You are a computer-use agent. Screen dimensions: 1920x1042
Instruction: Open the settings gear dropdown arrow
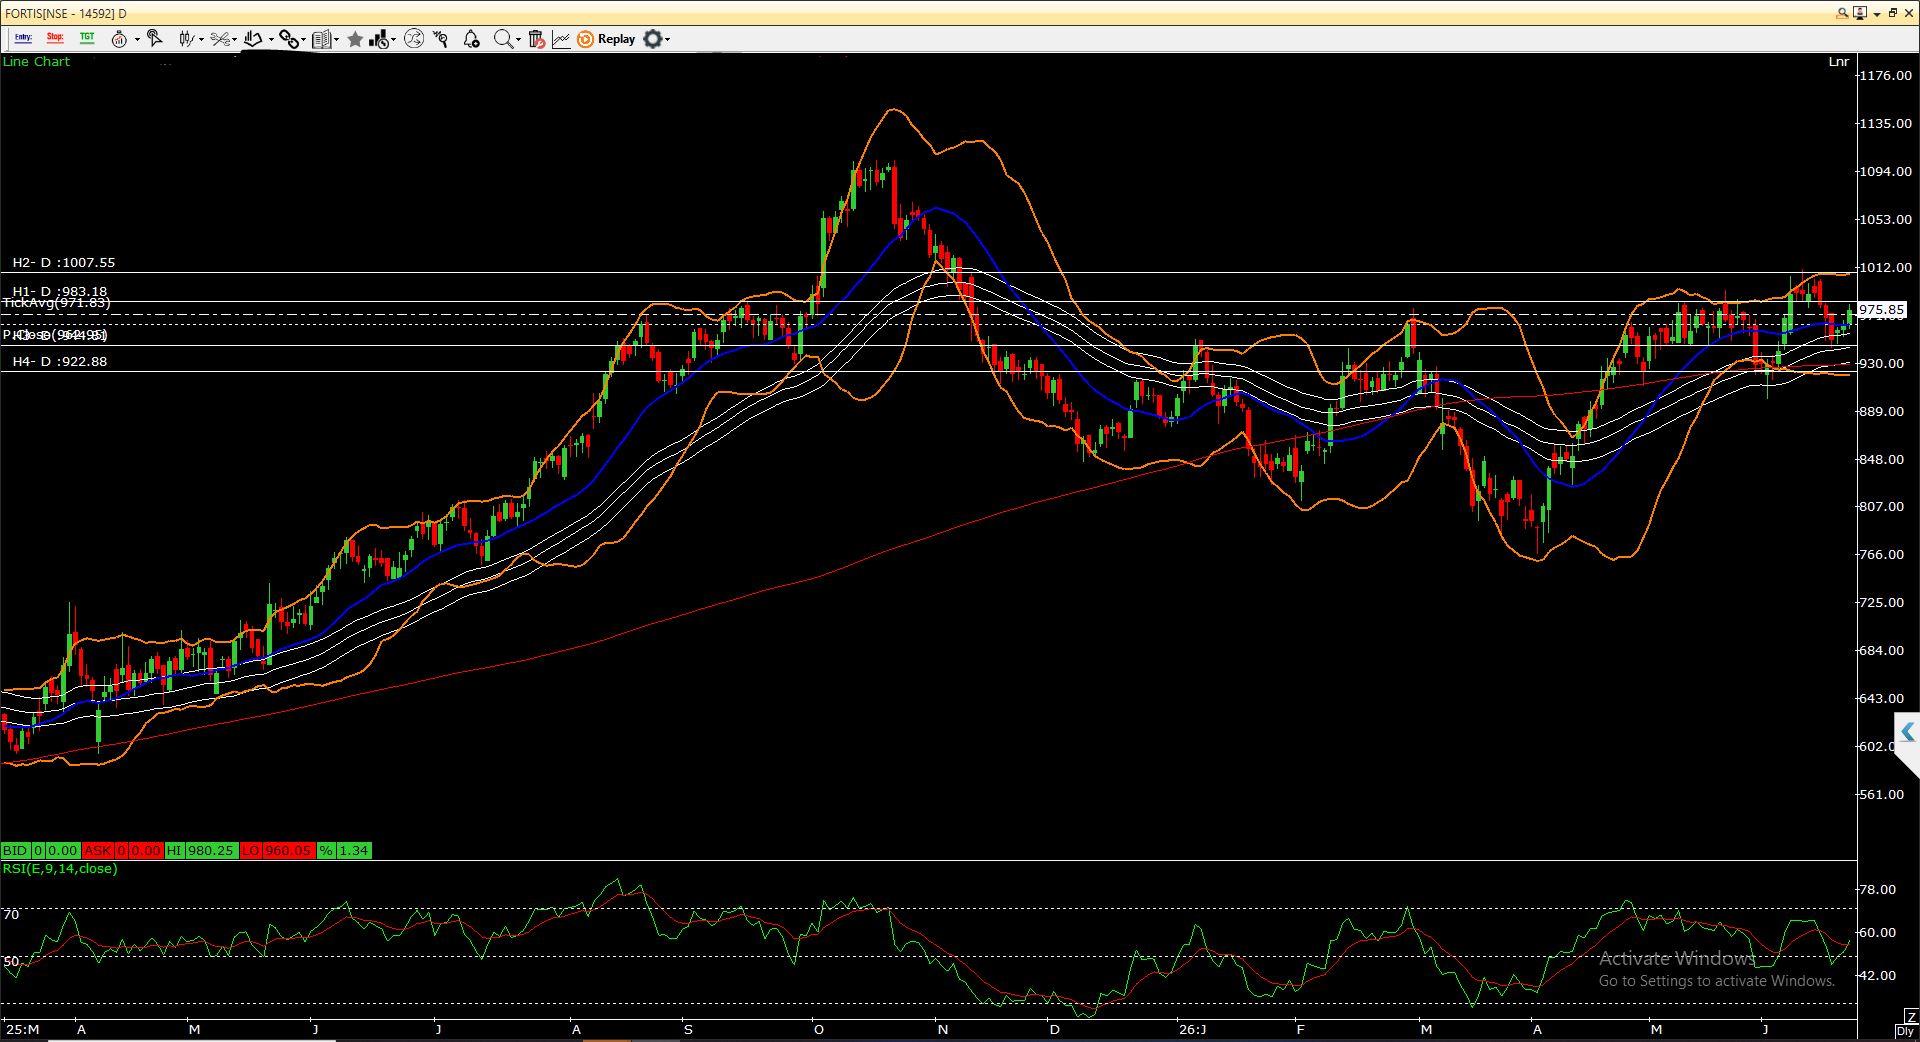tap(667, 39)
